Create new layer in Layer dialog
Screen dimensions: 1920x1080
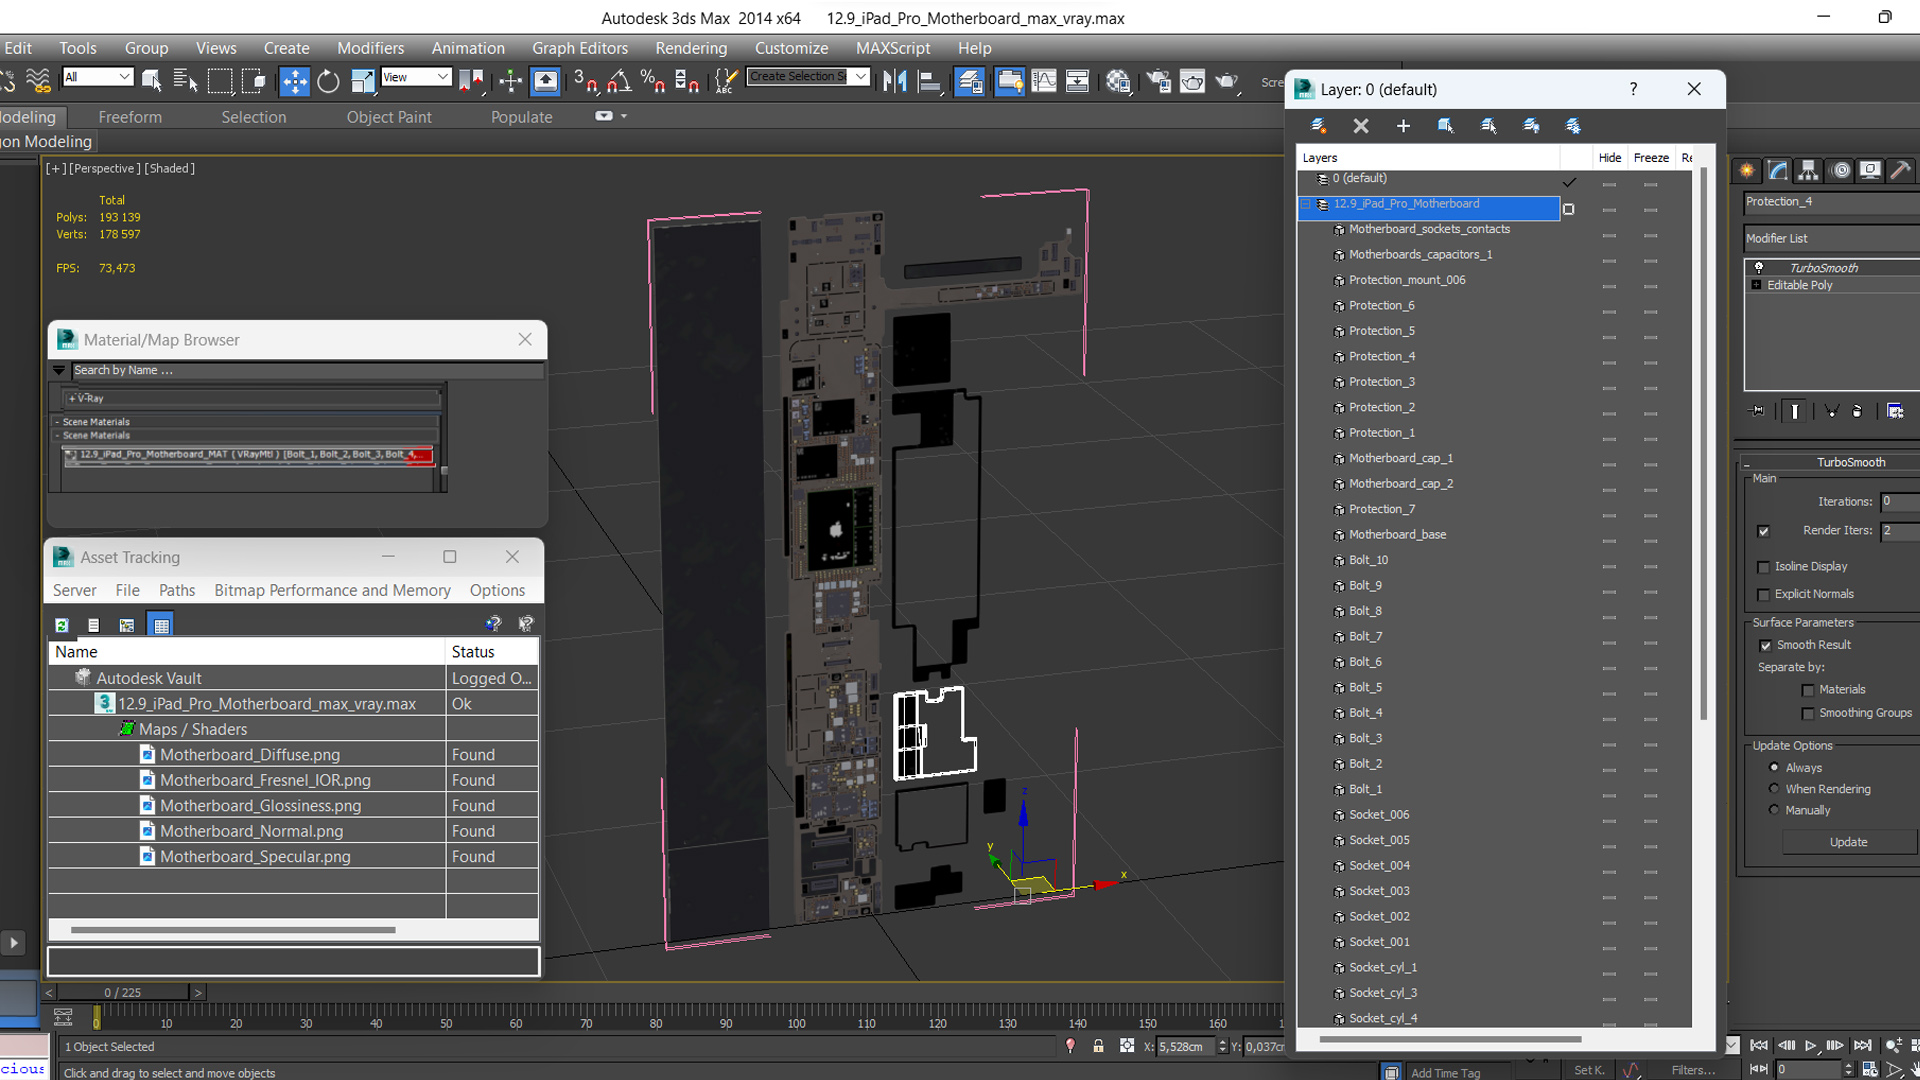pyautogui.click(x=1318, y=126)
